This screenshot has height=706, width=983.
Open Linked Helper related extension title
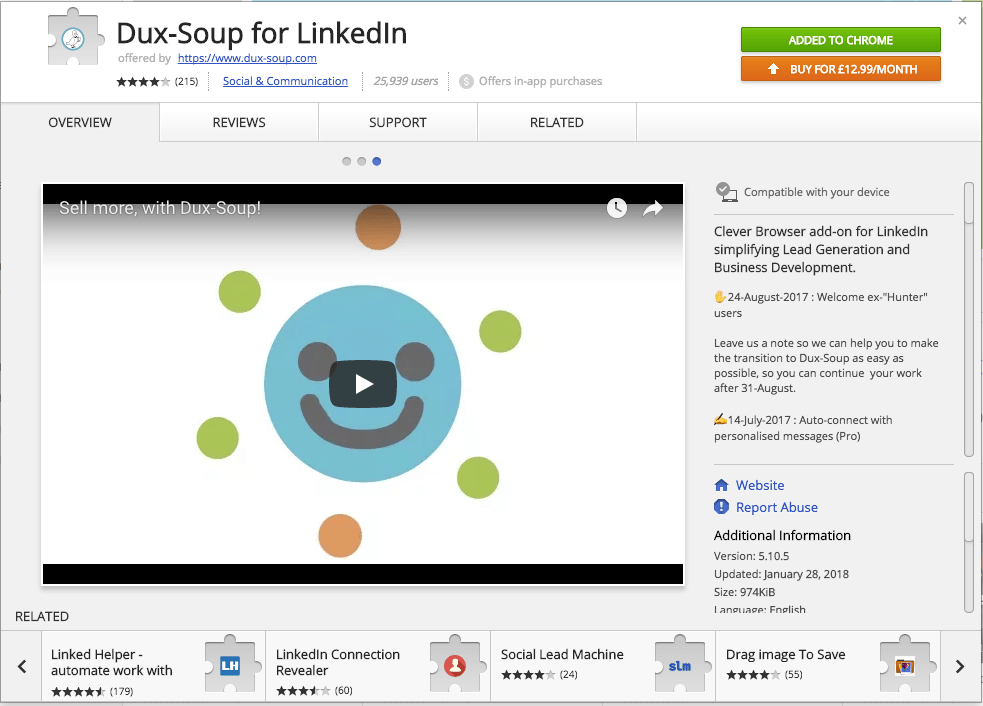point(112,662)
